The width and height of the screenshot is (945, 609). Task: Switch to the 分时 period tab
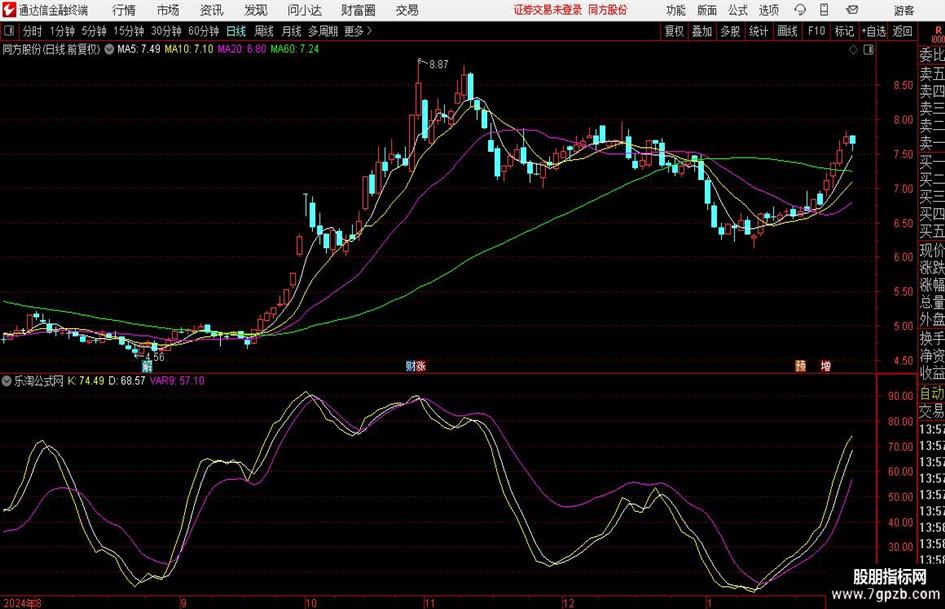coord(33,31)
